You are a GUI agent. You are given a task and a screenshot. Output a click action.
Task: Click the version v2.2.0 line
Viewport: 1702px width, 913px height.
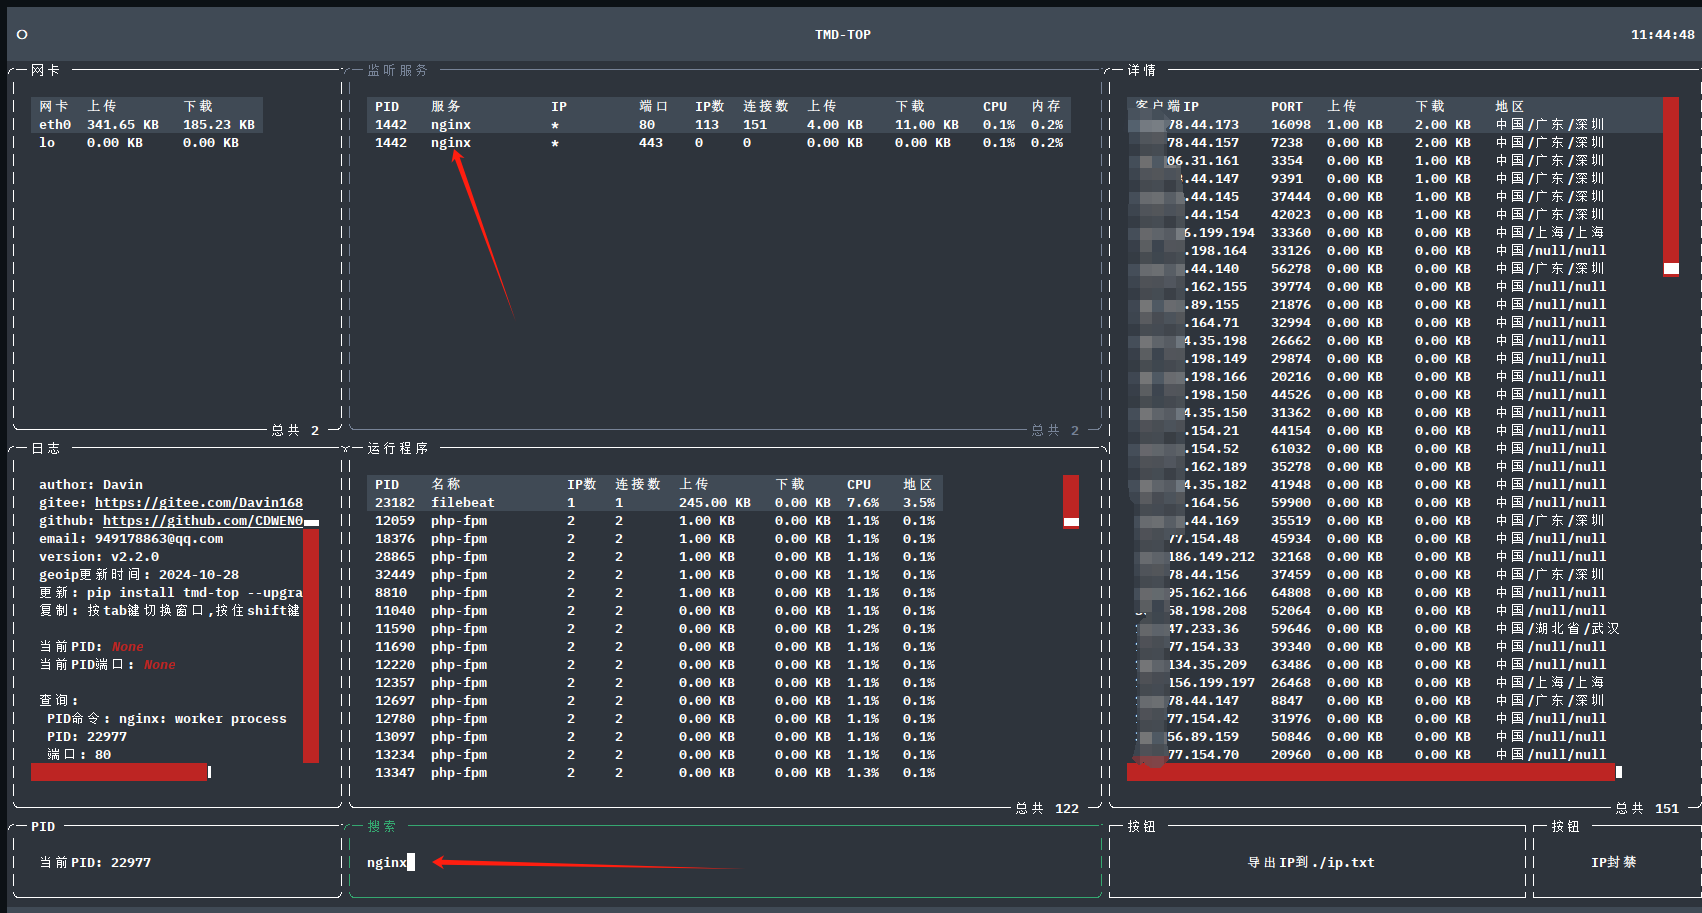pos(99,557)
